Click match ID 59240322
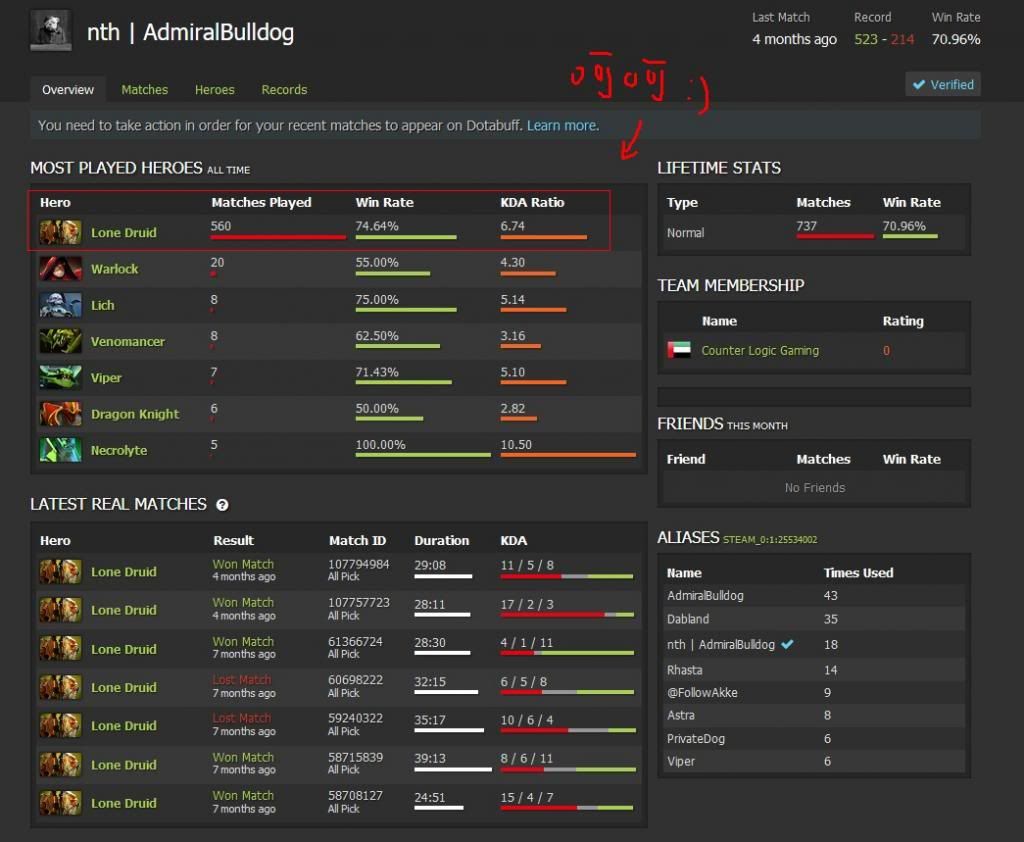The image size is (1024, 842). point(355,718)
